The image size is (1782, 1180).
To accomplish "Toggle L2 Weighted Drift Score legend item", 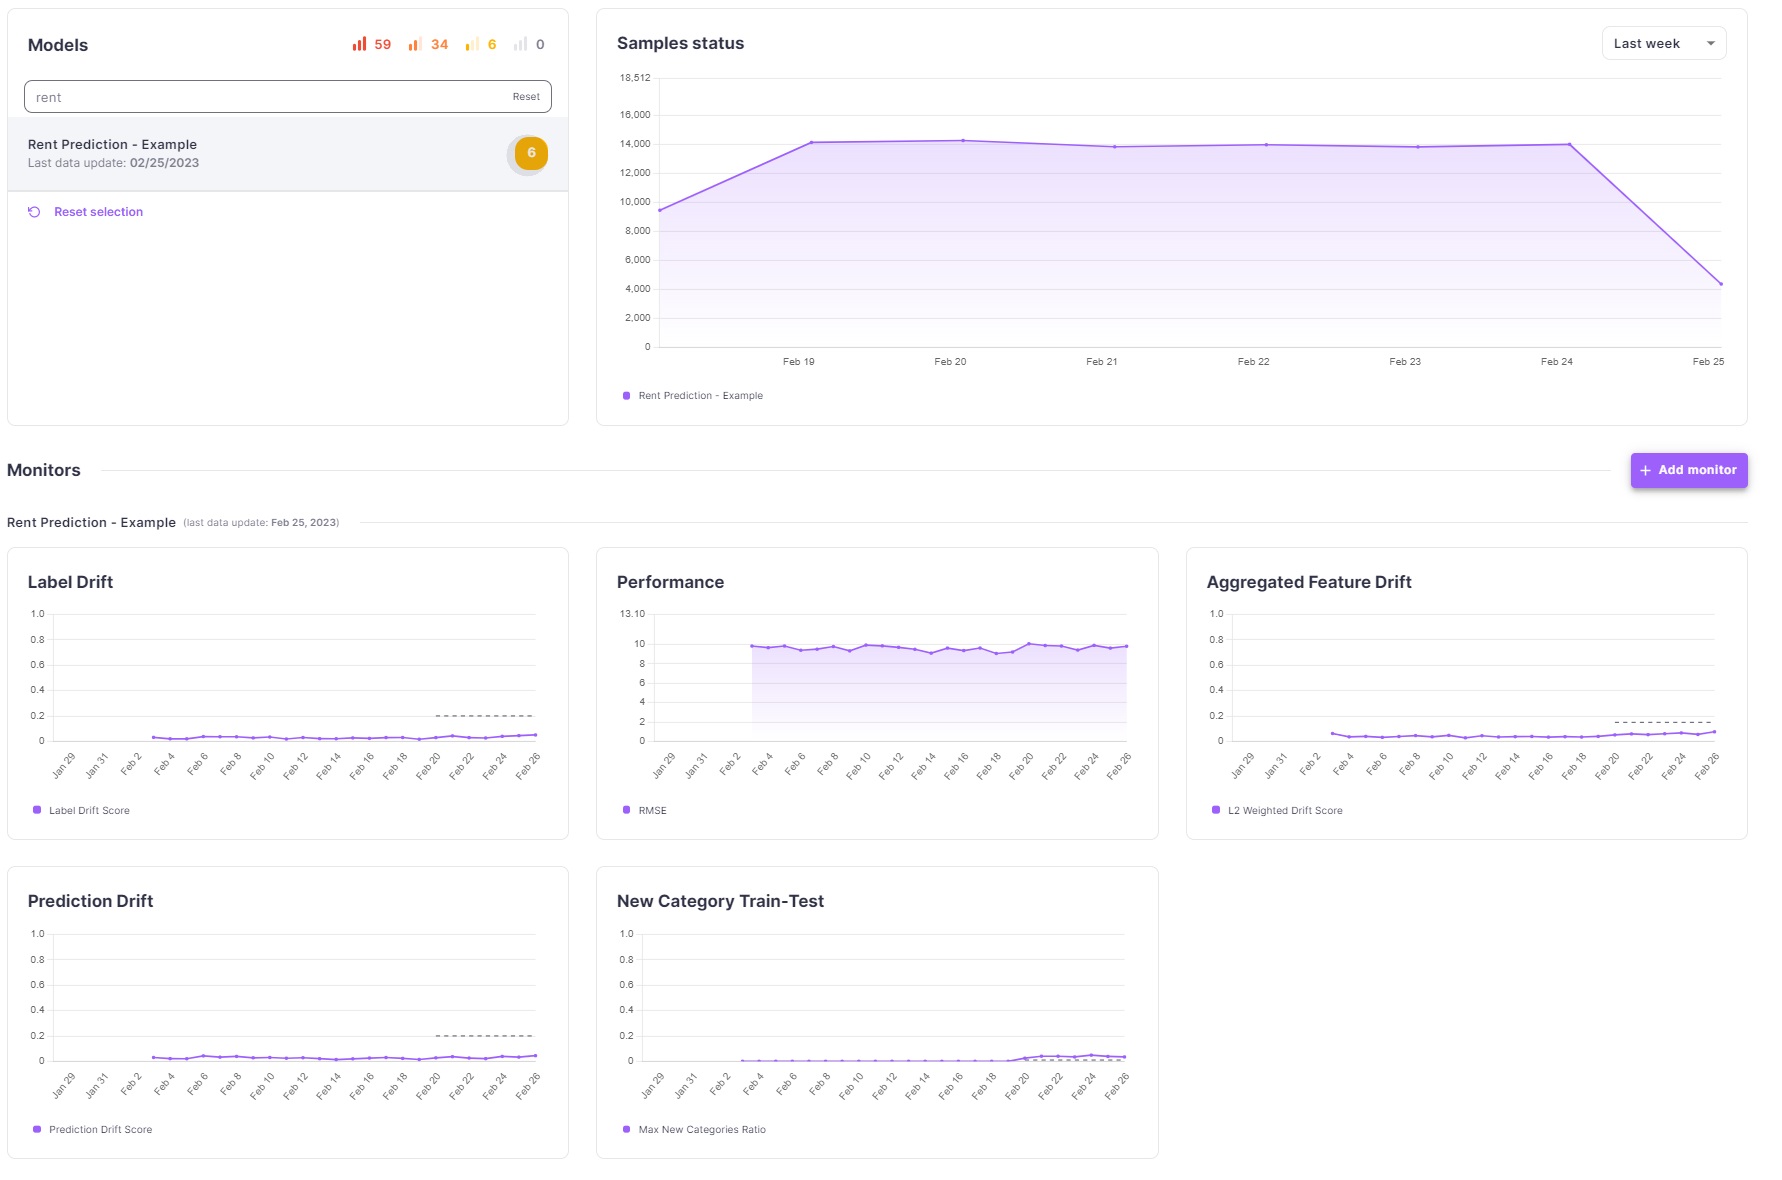I will (1277, 811).
